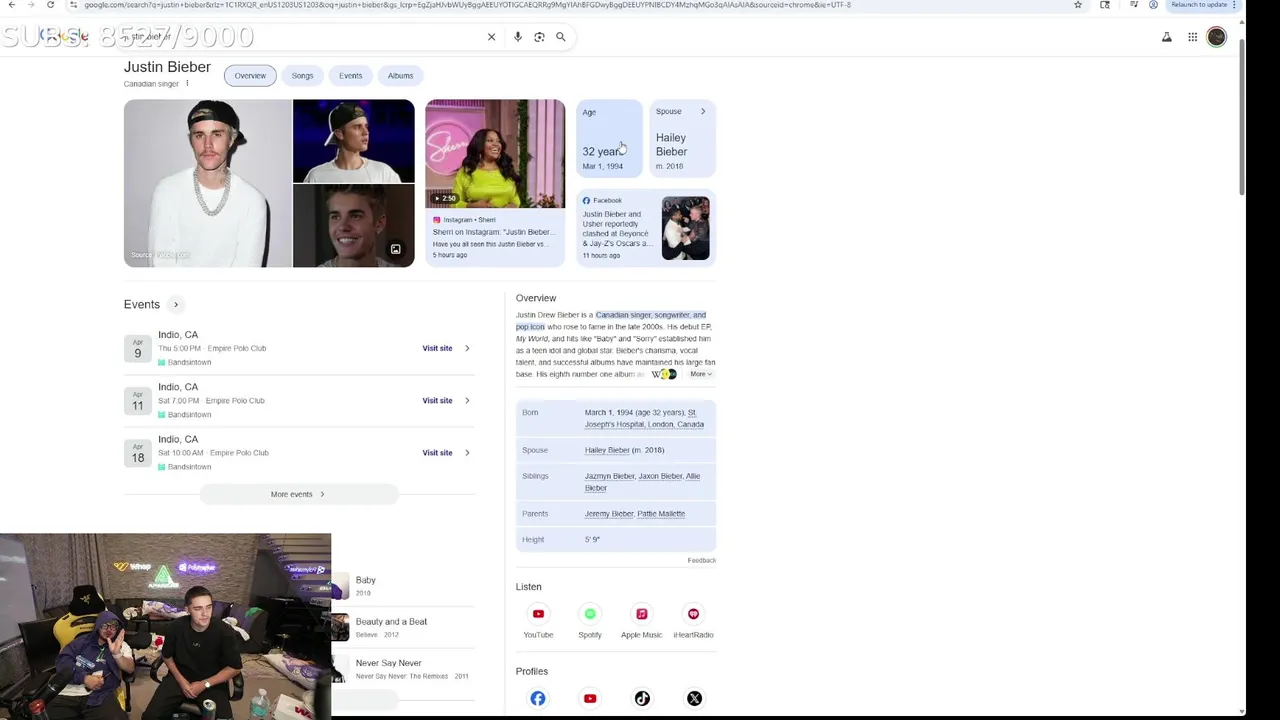
Task: Open the Jazmyn Bieber sibling link
Action: pyautogui.click(x=609, y=476)
